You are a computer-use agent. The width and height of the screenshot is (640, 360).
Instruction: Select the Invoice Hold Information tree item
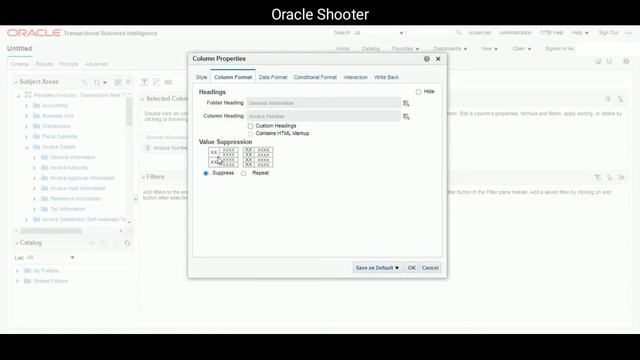point(78,188)
